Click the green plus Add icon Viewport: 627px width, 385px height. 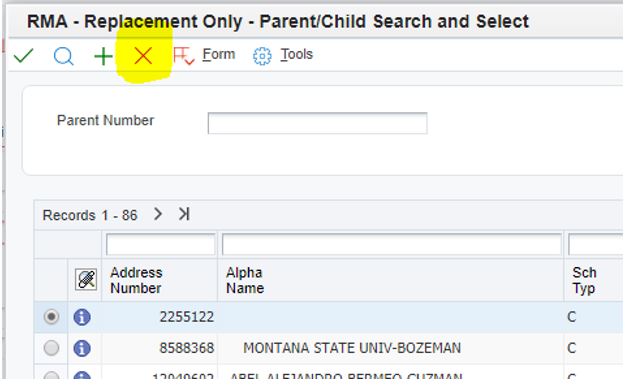point(103,56)
